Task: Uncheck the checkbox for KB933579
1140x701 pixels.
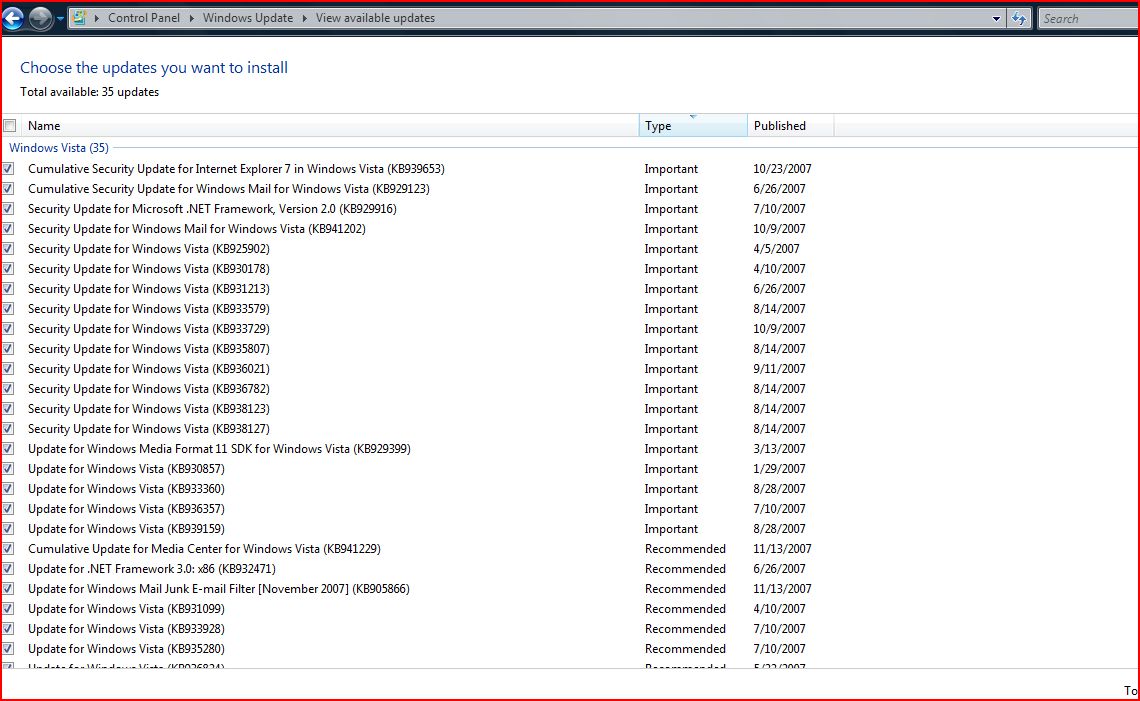Action: (8, 309)
